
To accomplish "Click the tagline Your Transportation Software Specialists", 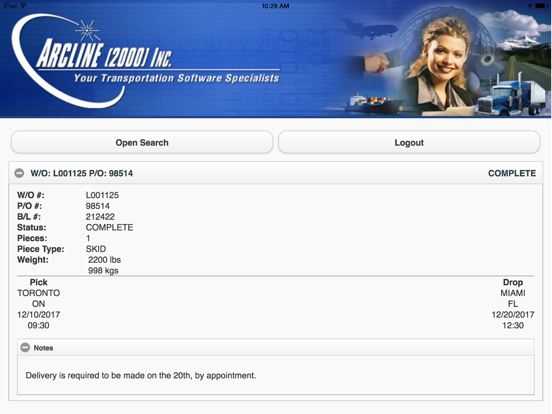I will coord(176,78).
